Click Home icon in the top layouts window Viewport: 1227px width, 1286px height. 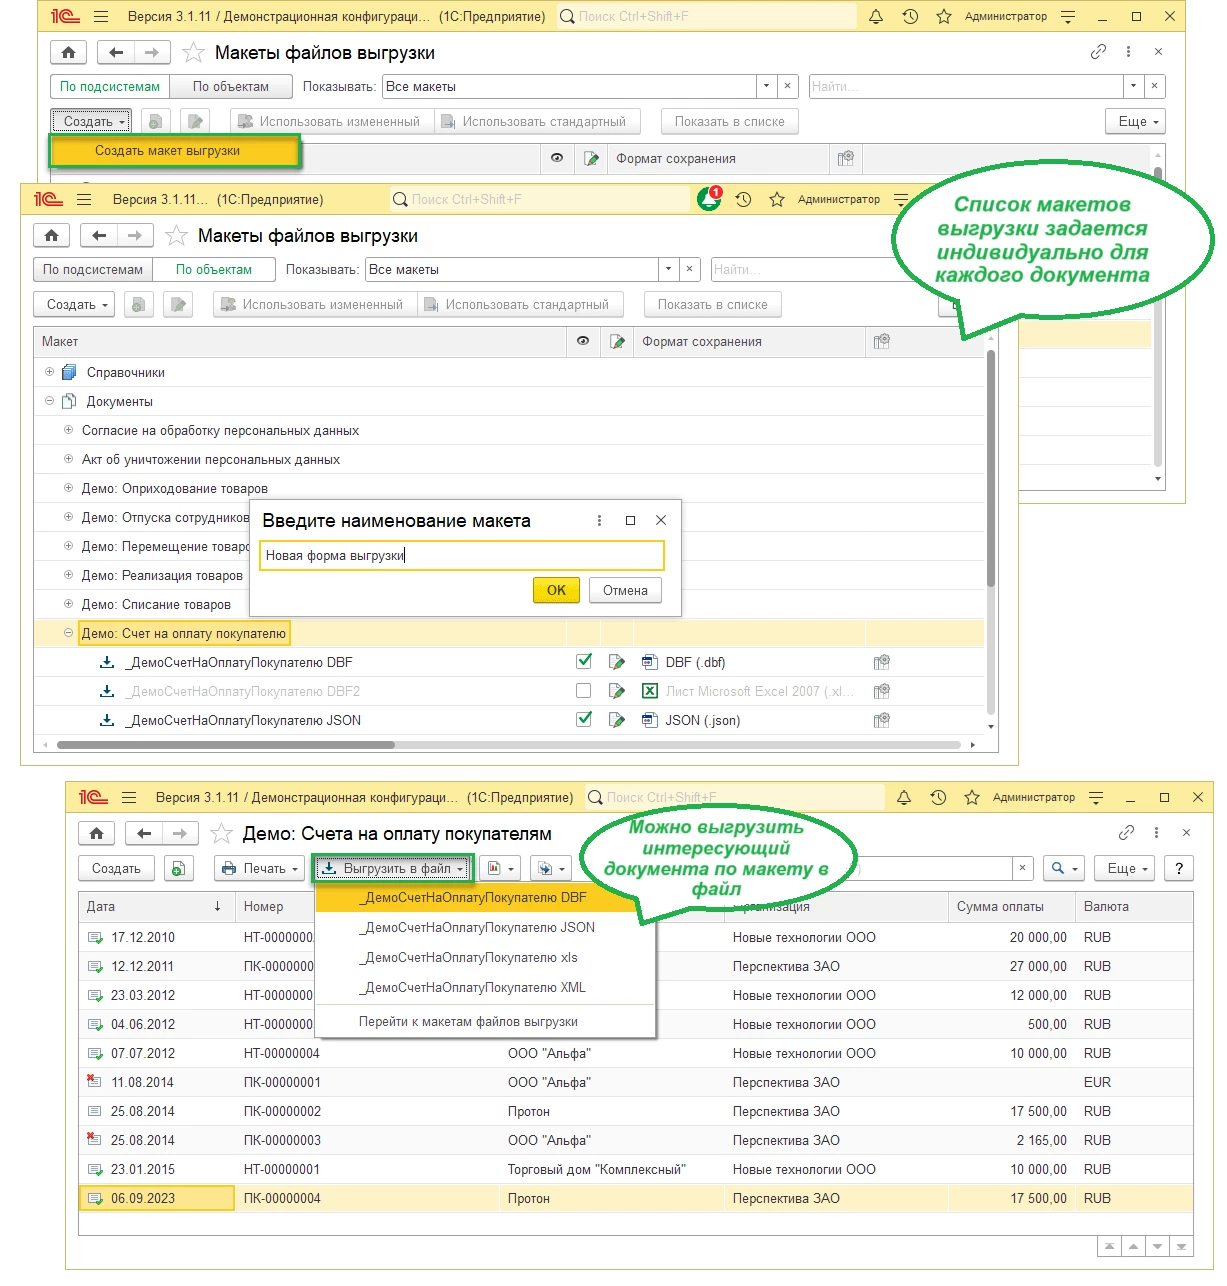(68, 53)
